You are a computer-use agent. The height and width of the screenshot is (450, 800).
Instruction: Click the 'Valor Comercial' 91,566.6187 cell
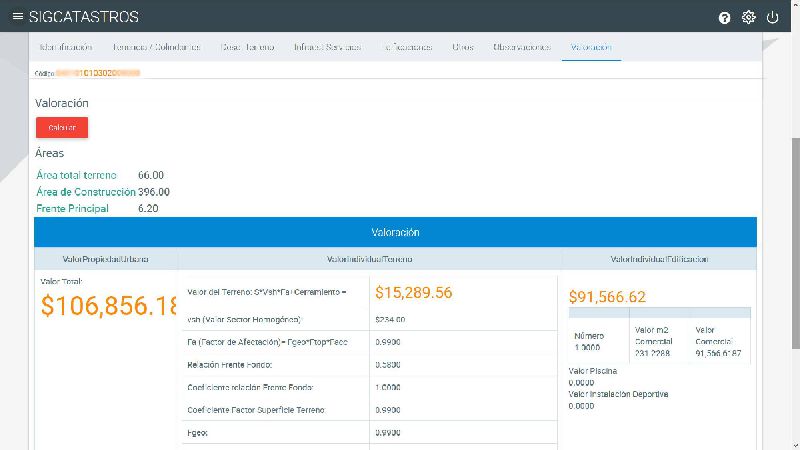(x=718, y=341)
